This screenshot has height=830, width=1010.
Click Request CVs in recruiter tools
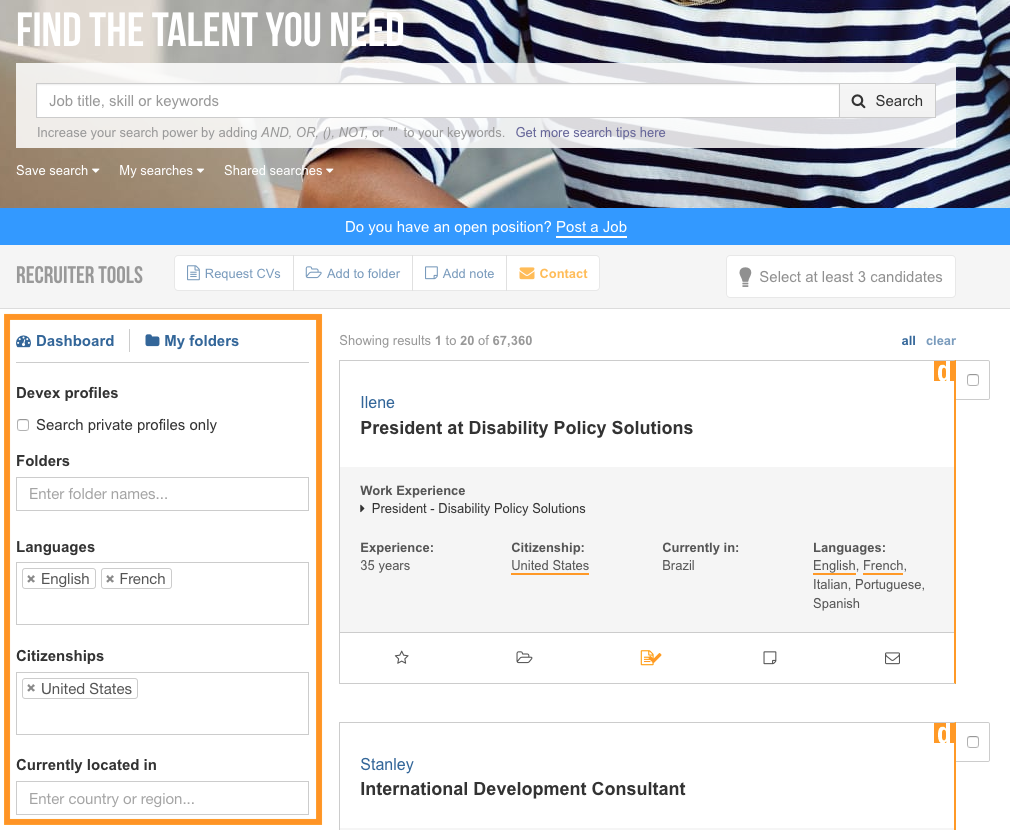(x=234, y=274)
